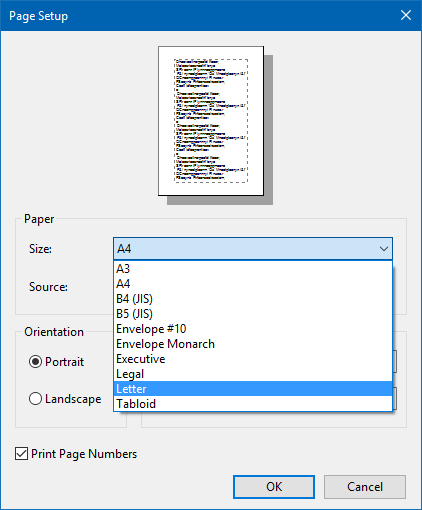The width and height of the screenshot is (422, 510).
Task: Choose Tabloid paper size
Action: [x=253, y=404]
